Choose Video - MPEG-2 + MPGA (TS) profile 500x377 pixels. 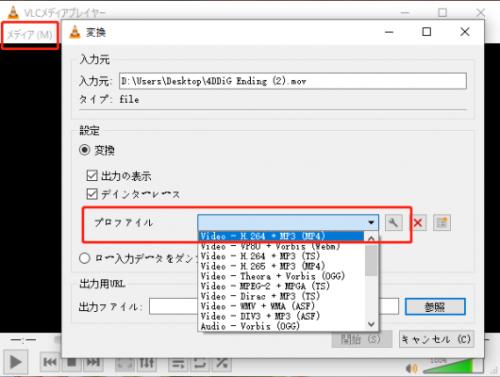click(282, 286)
